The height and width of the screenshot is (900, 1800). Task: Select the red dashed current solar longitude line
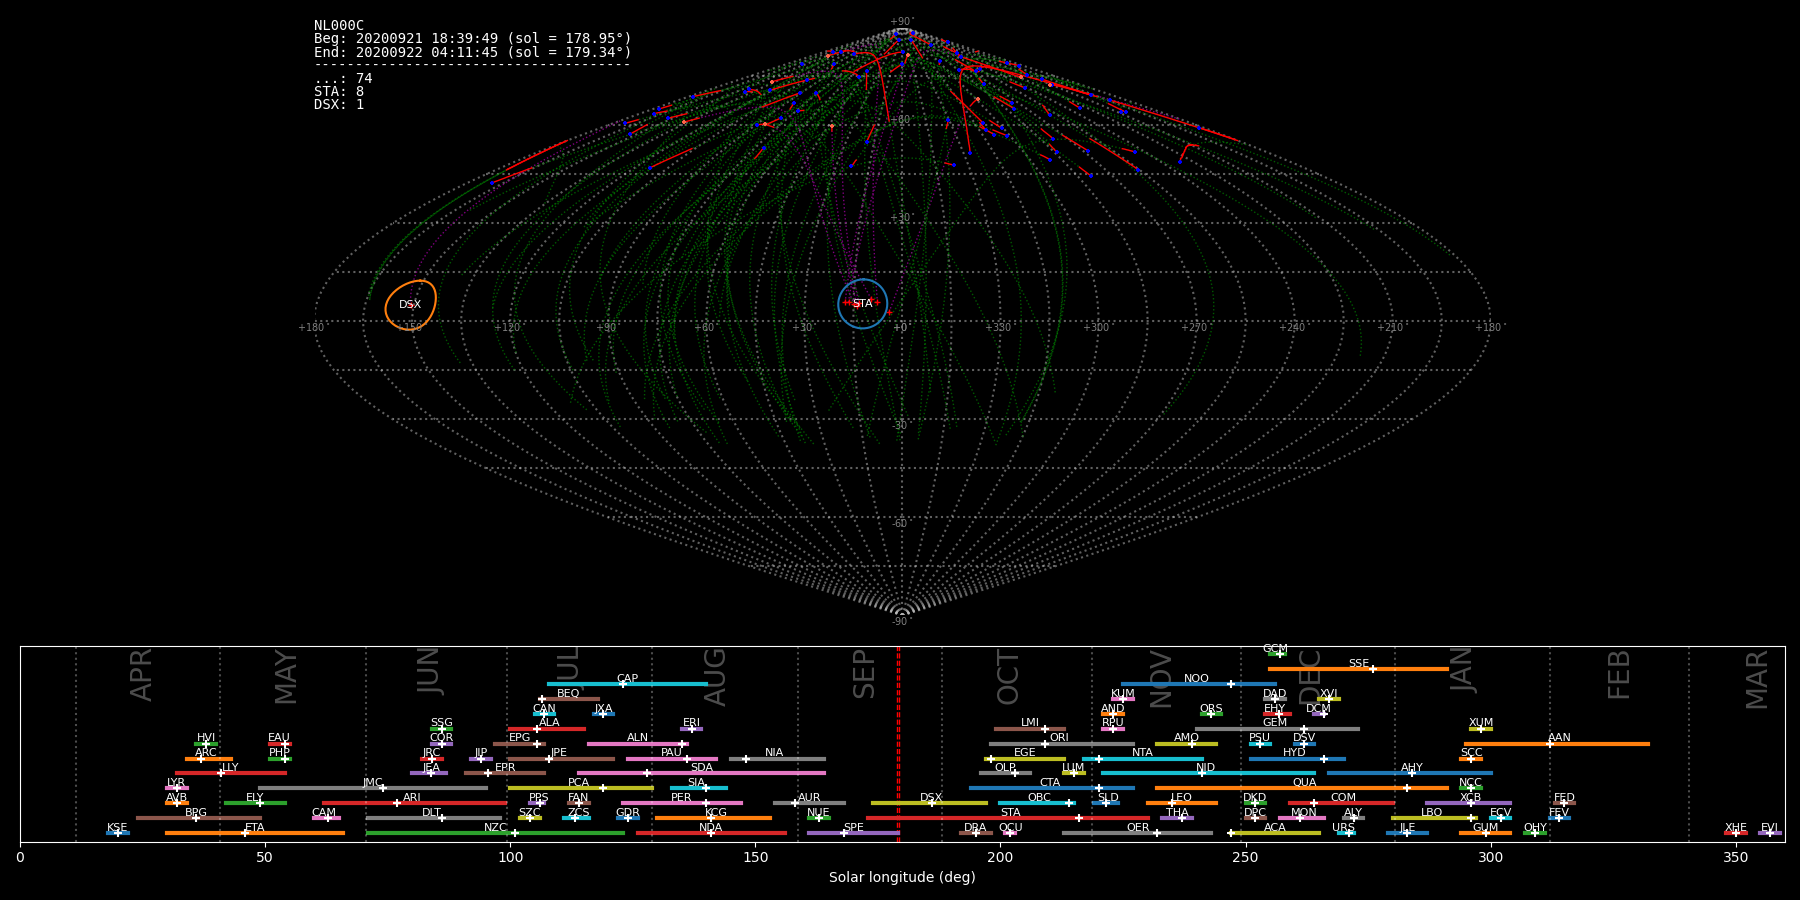(x=898, y=743)
